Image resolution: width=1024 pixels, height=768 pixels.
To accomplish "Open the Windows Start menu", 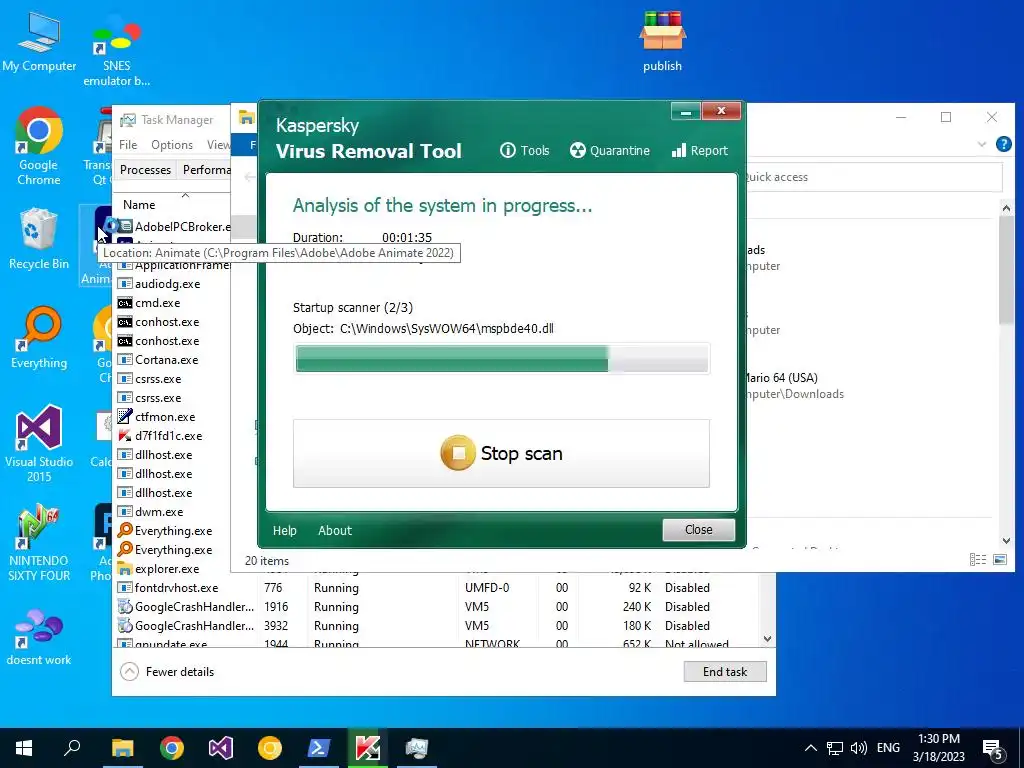I will (24, 748).
